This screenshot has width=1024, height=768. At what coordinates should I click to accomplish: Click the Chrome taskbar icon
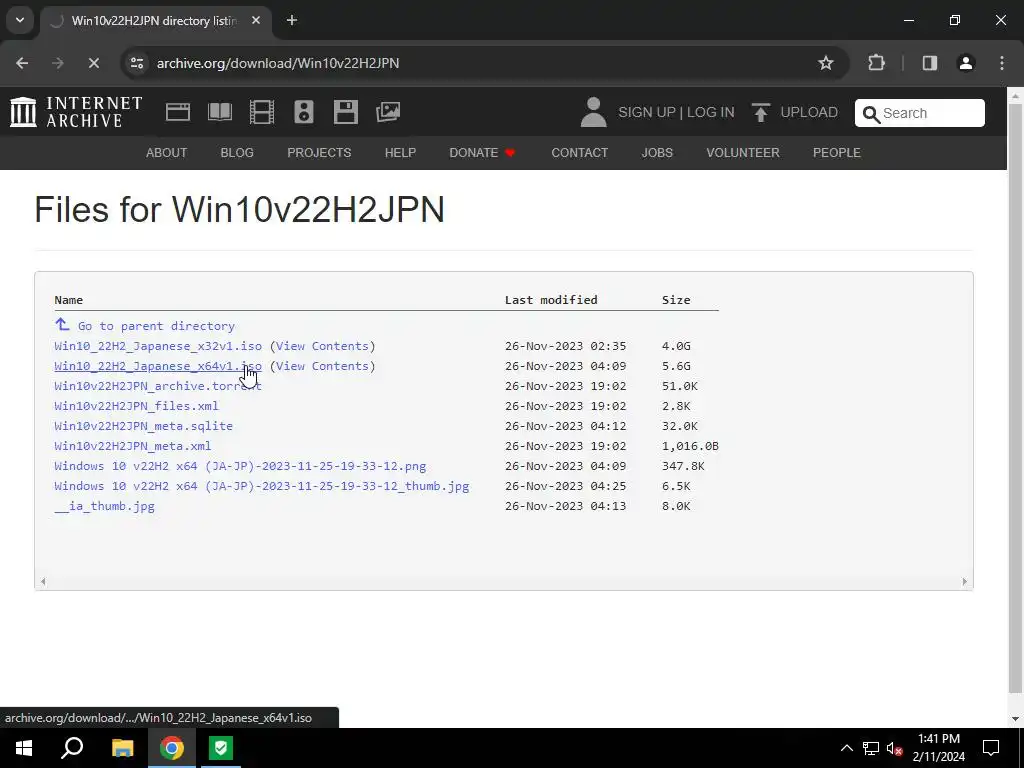pyautogui.click(x=172, y=748)
